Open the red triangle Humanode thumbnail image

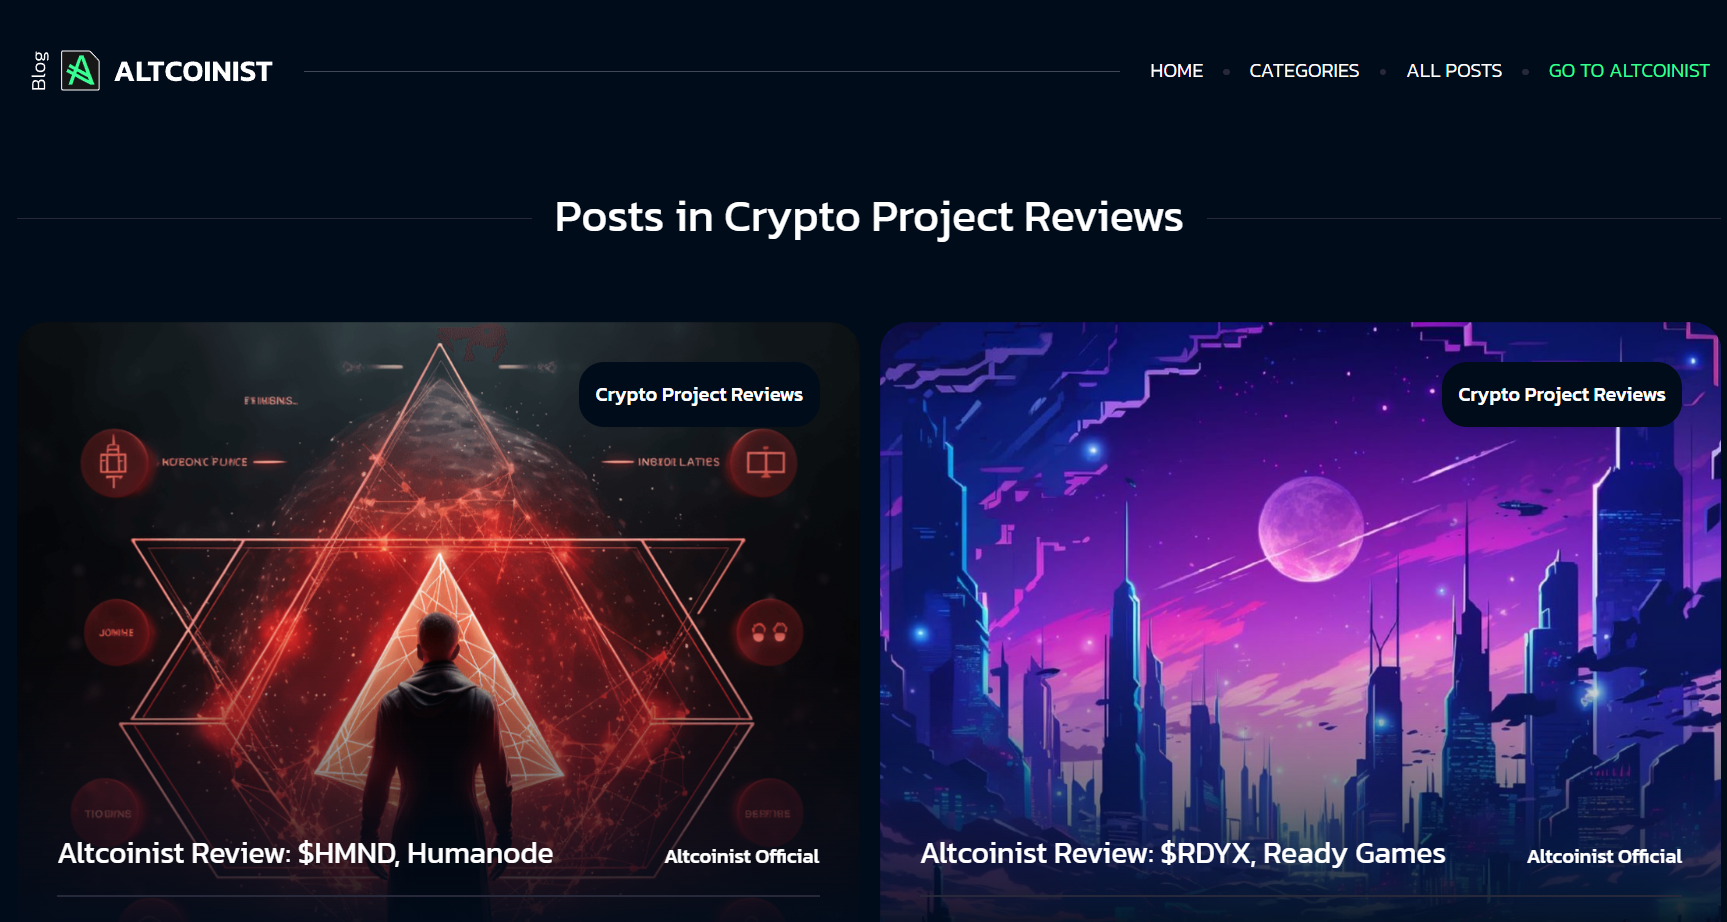[439, 622]
